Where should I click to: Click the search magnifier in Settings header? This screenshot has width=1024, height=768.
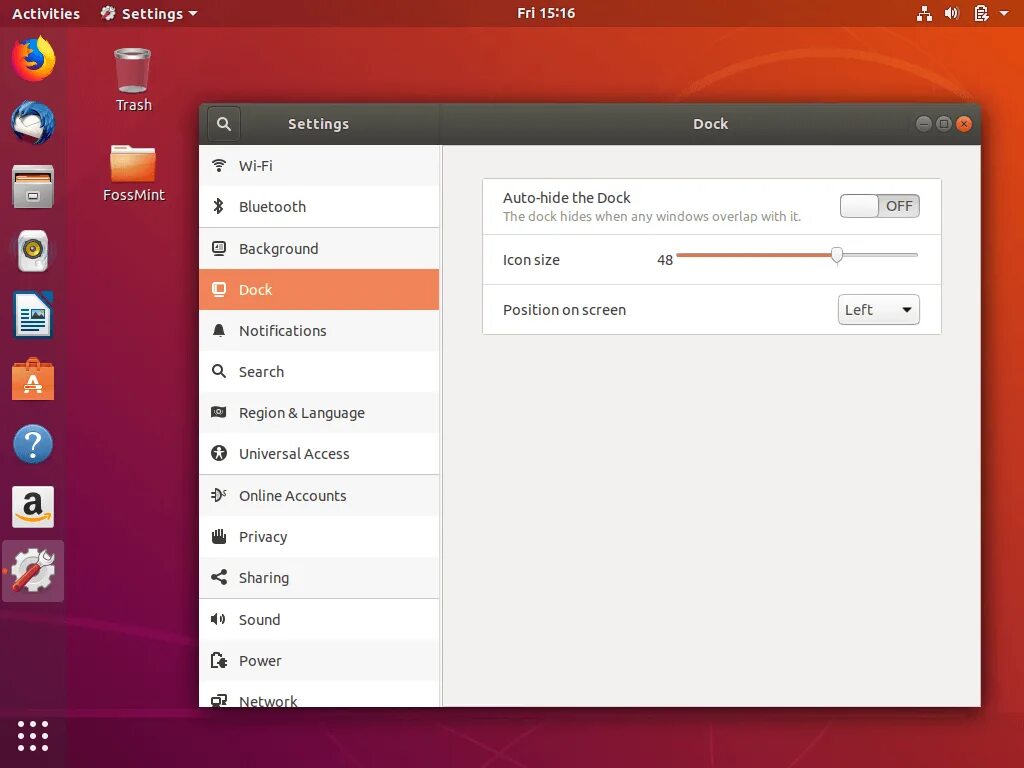224,124
